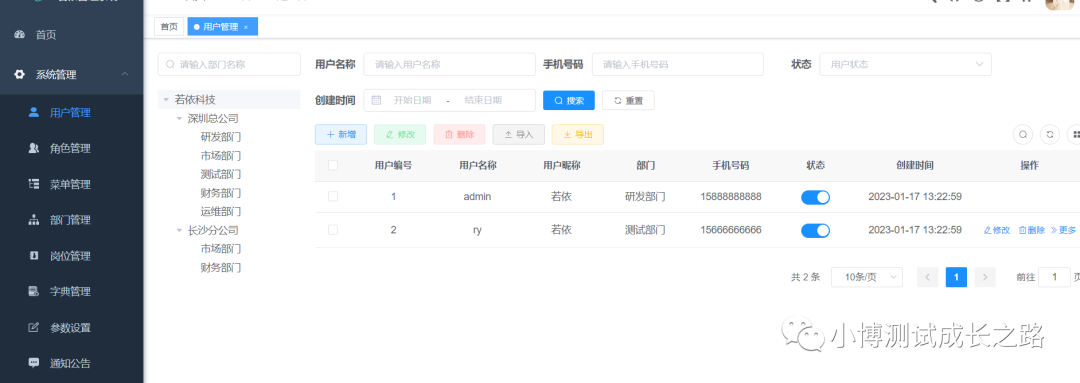Click the 15888888888 phone number cell
The width and height of the screenshot is (1080, 383).
coord(731,197)
